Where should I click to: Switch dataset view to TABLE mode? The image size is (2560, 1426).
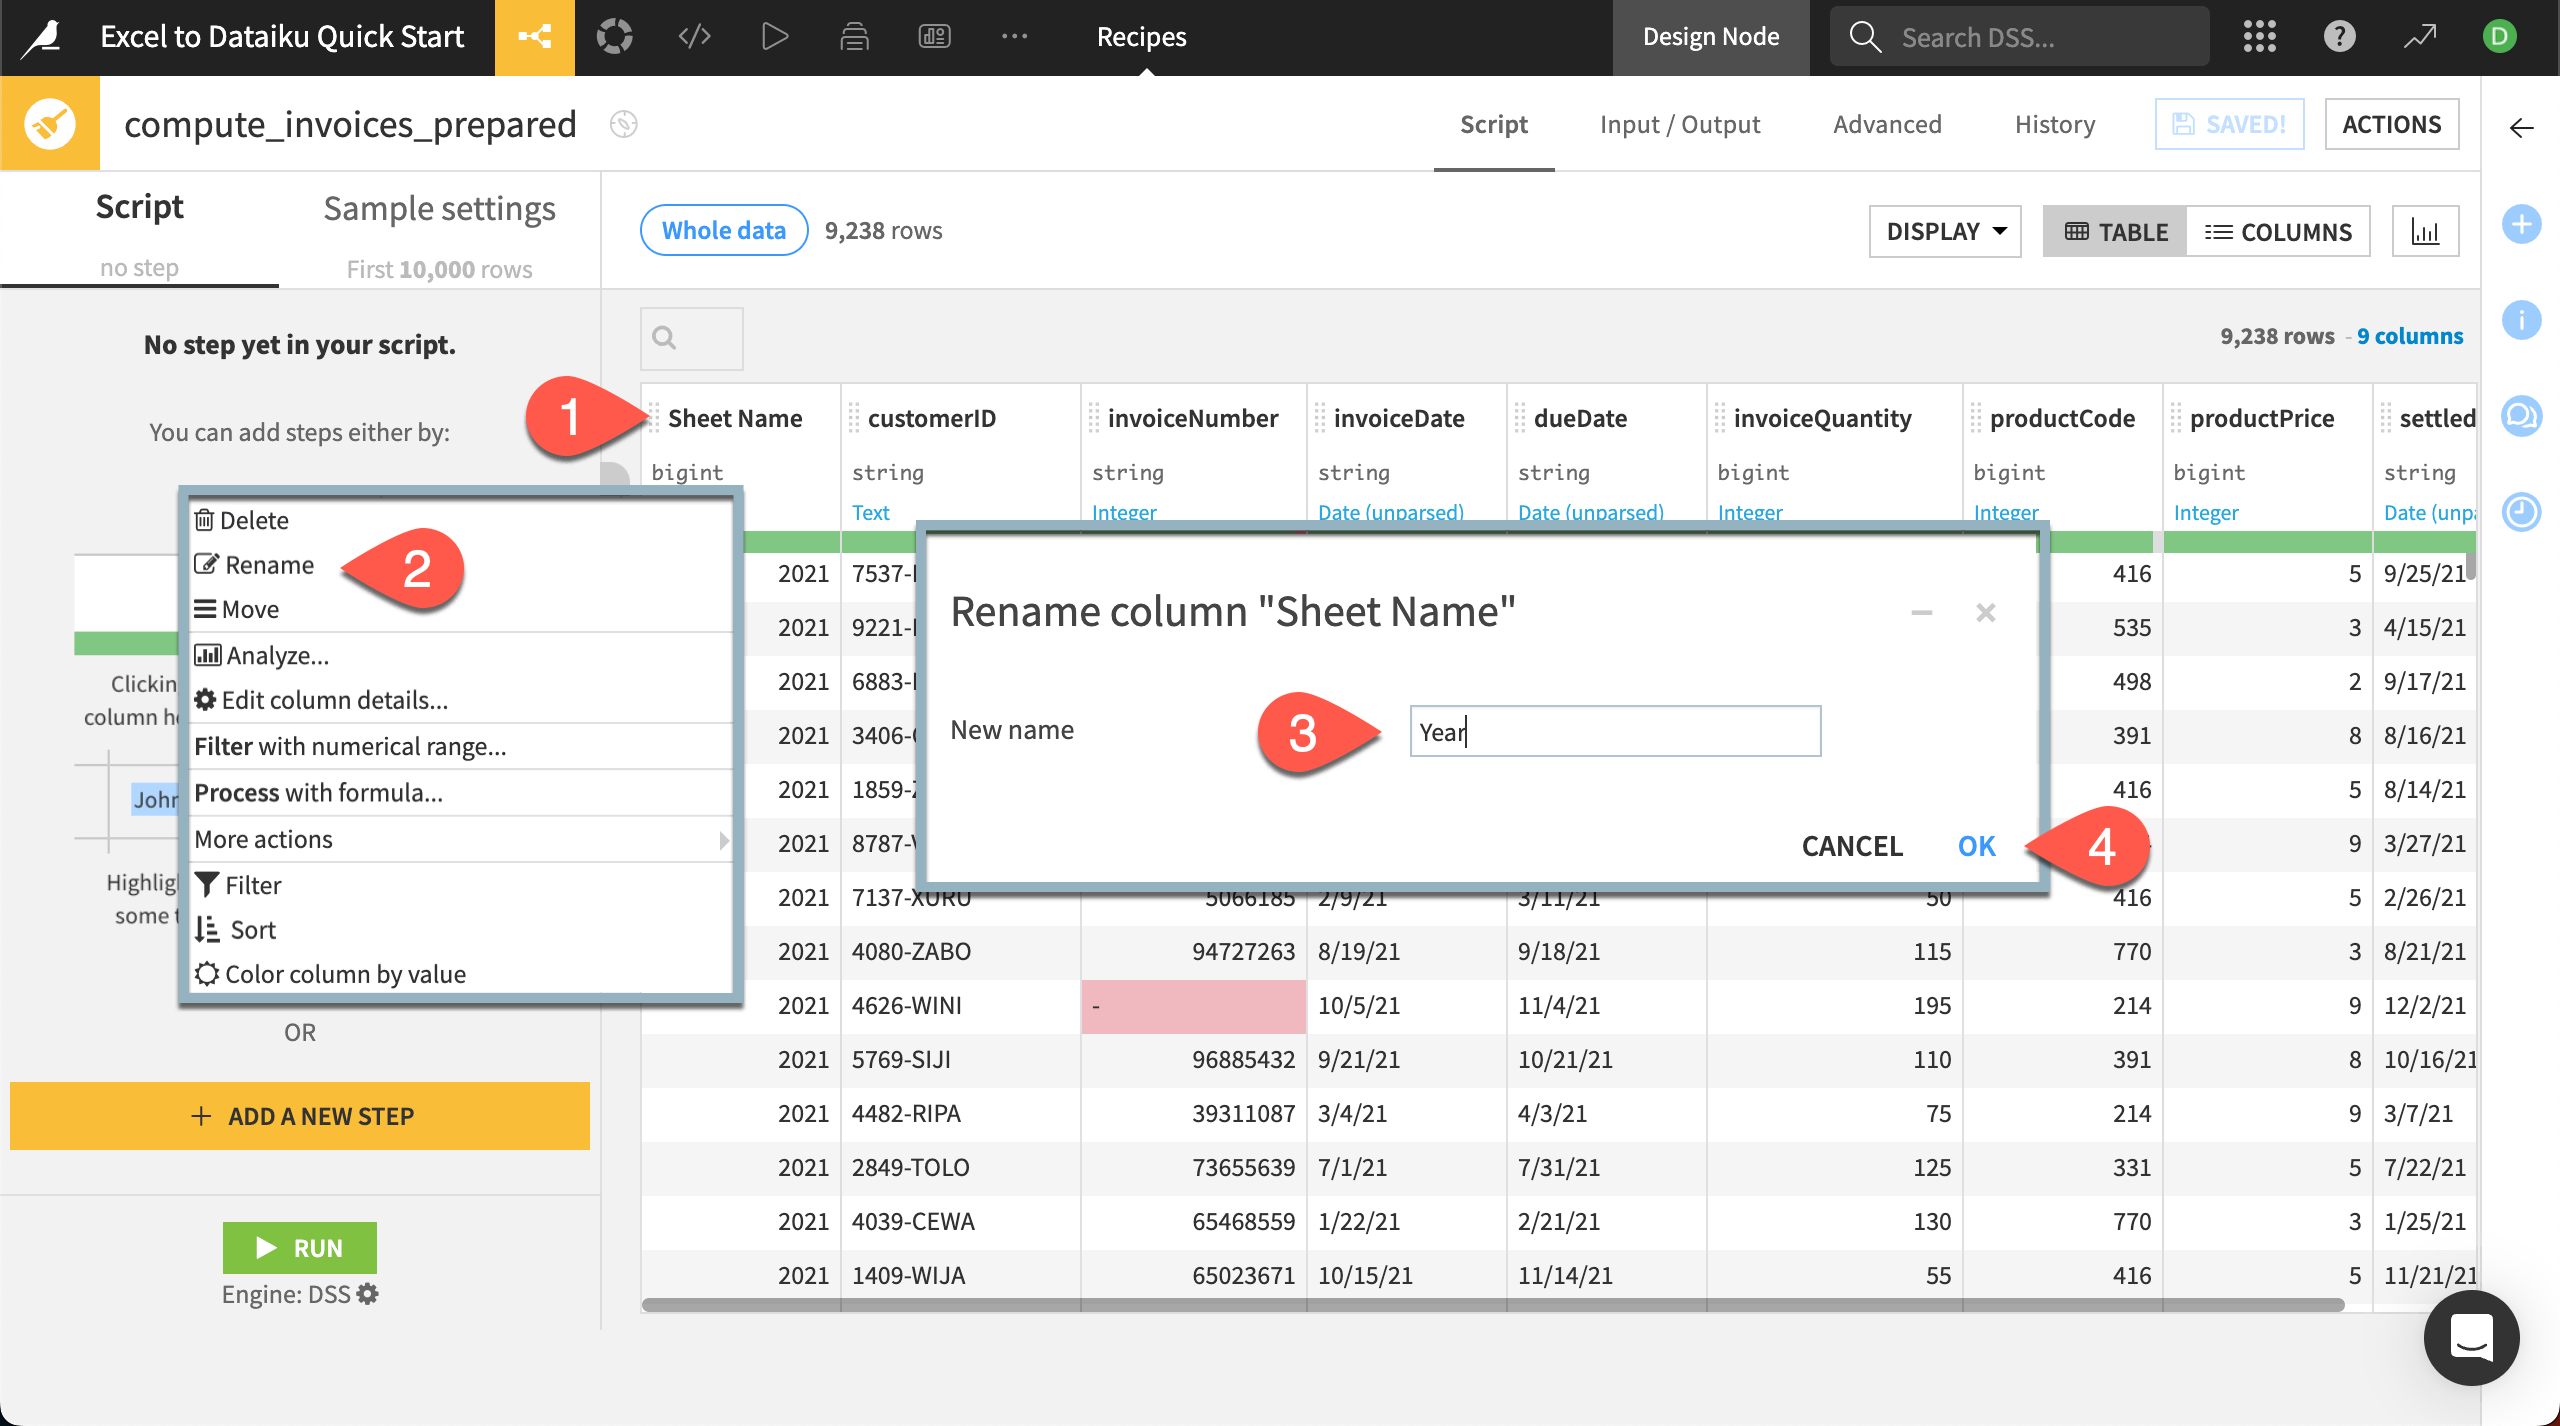(2114, 231)
